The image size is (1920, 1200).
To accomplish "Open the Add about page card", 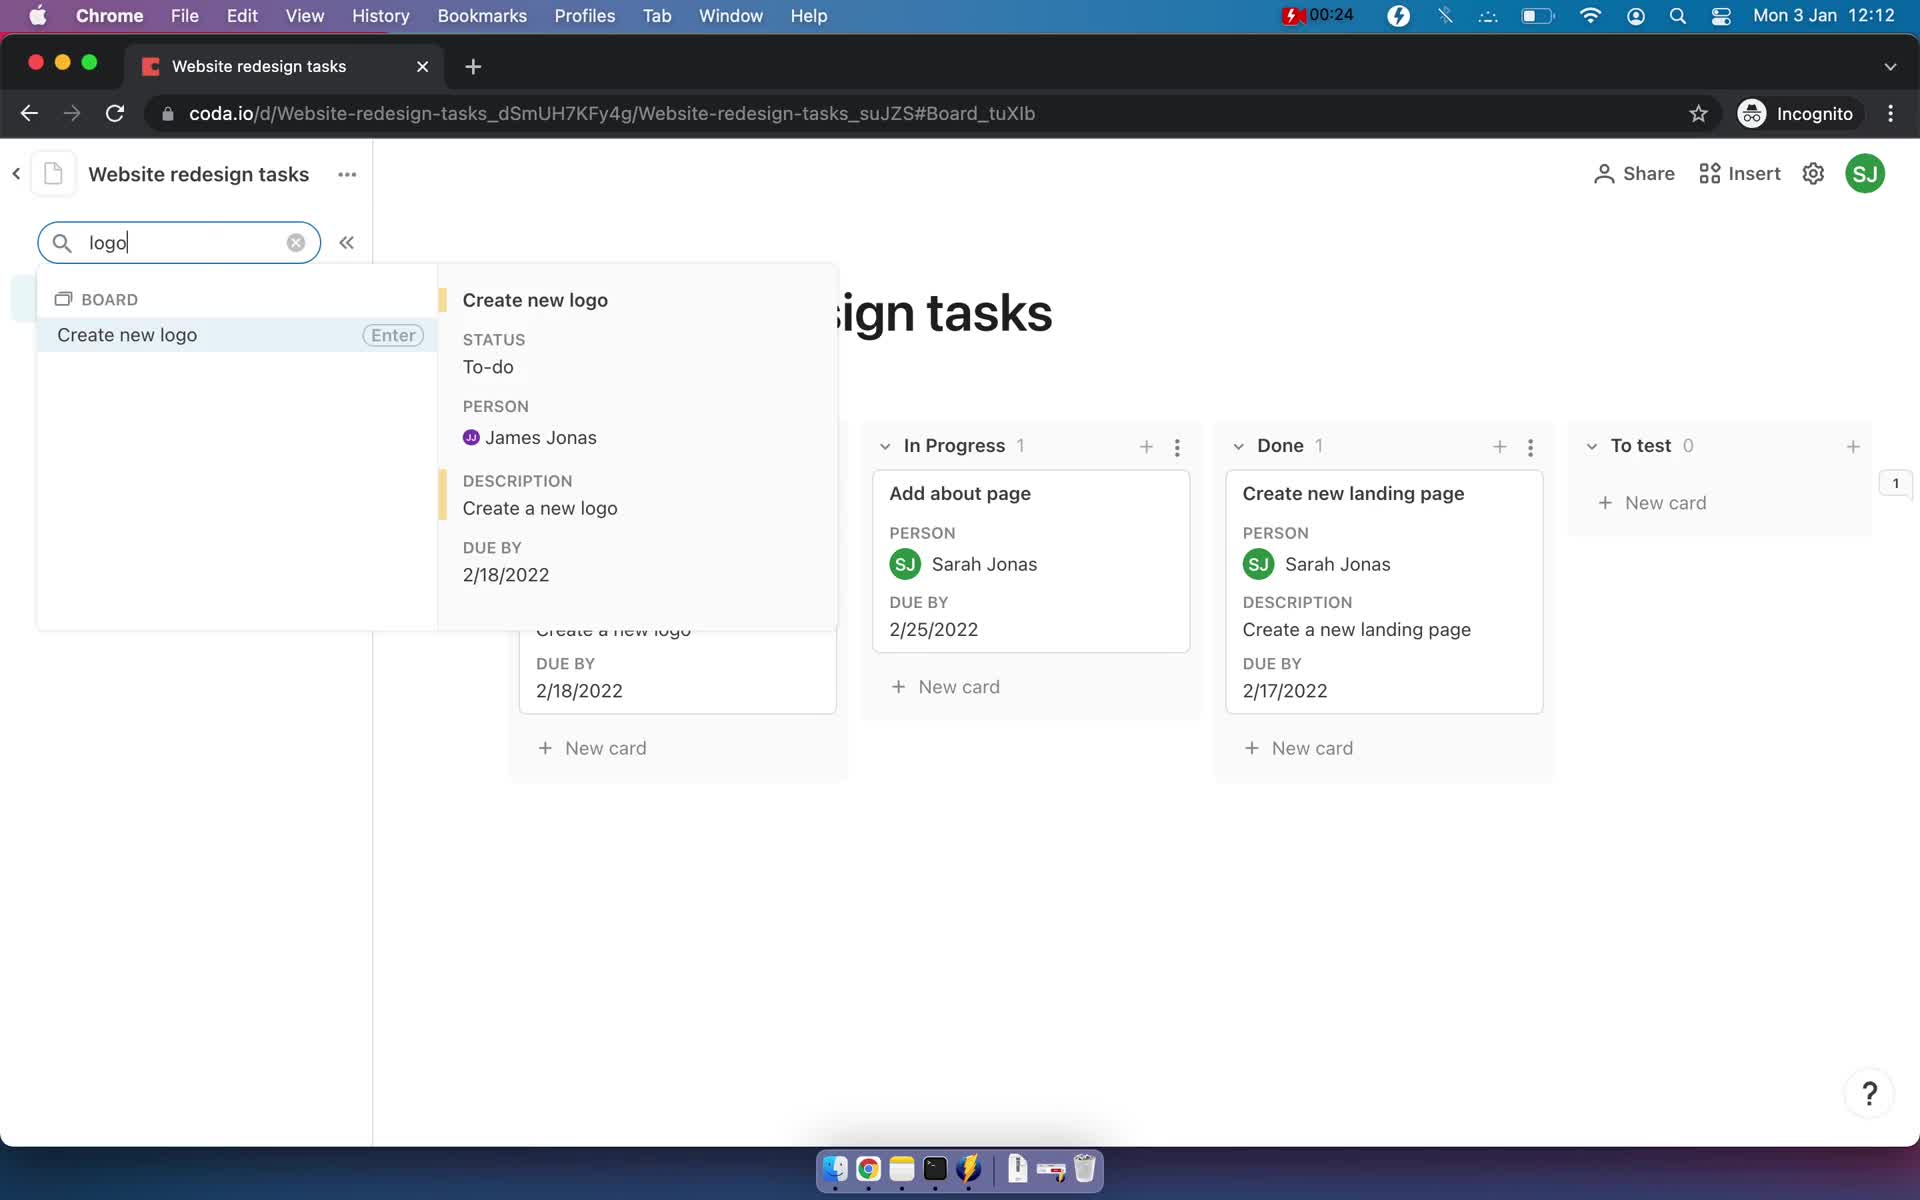I will pos(1031,561).
